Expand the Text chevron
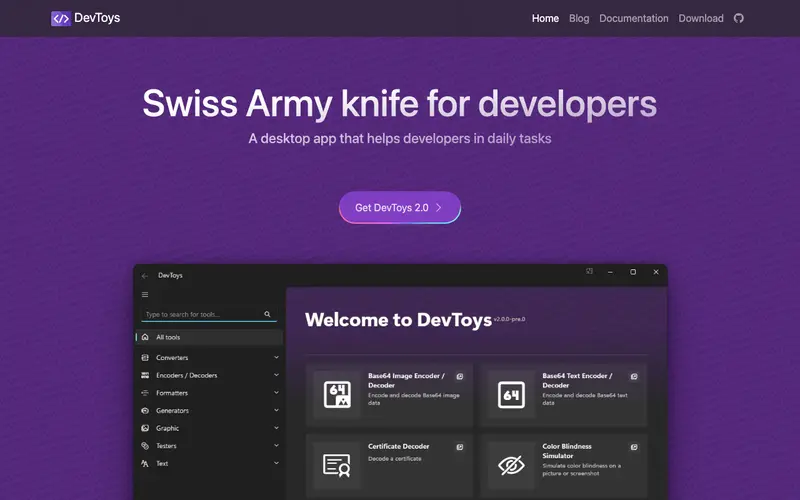The width and height of the screenshot is (800, 500). point(276,463)
